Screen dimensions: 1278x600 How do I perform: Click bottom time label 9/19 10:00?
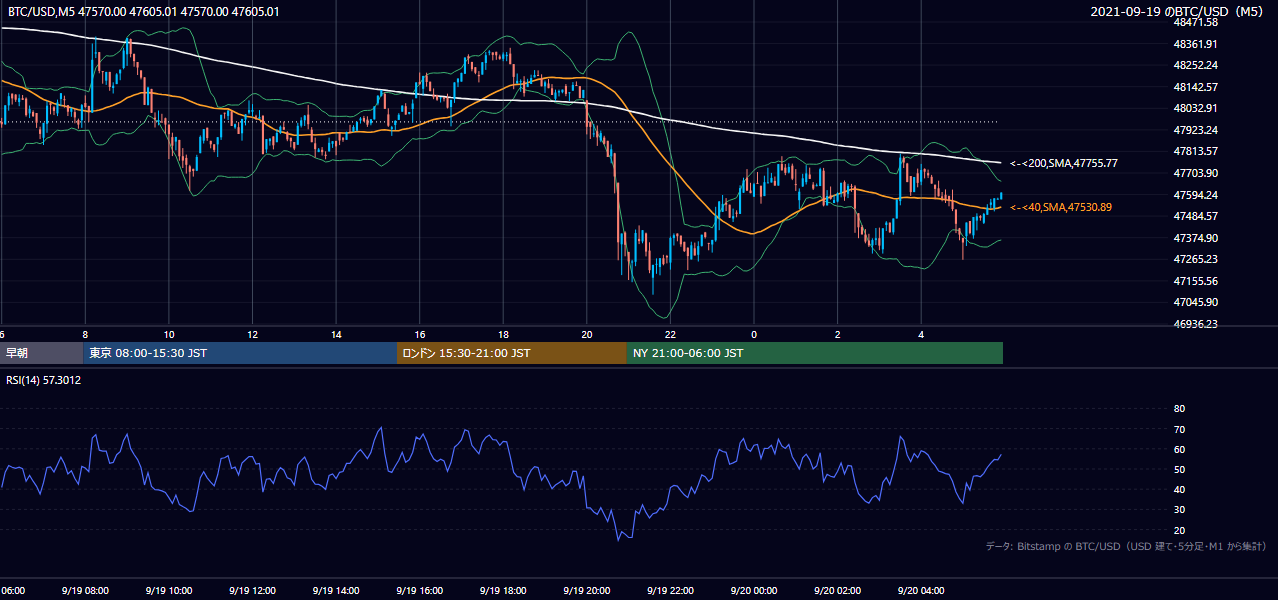169,591
